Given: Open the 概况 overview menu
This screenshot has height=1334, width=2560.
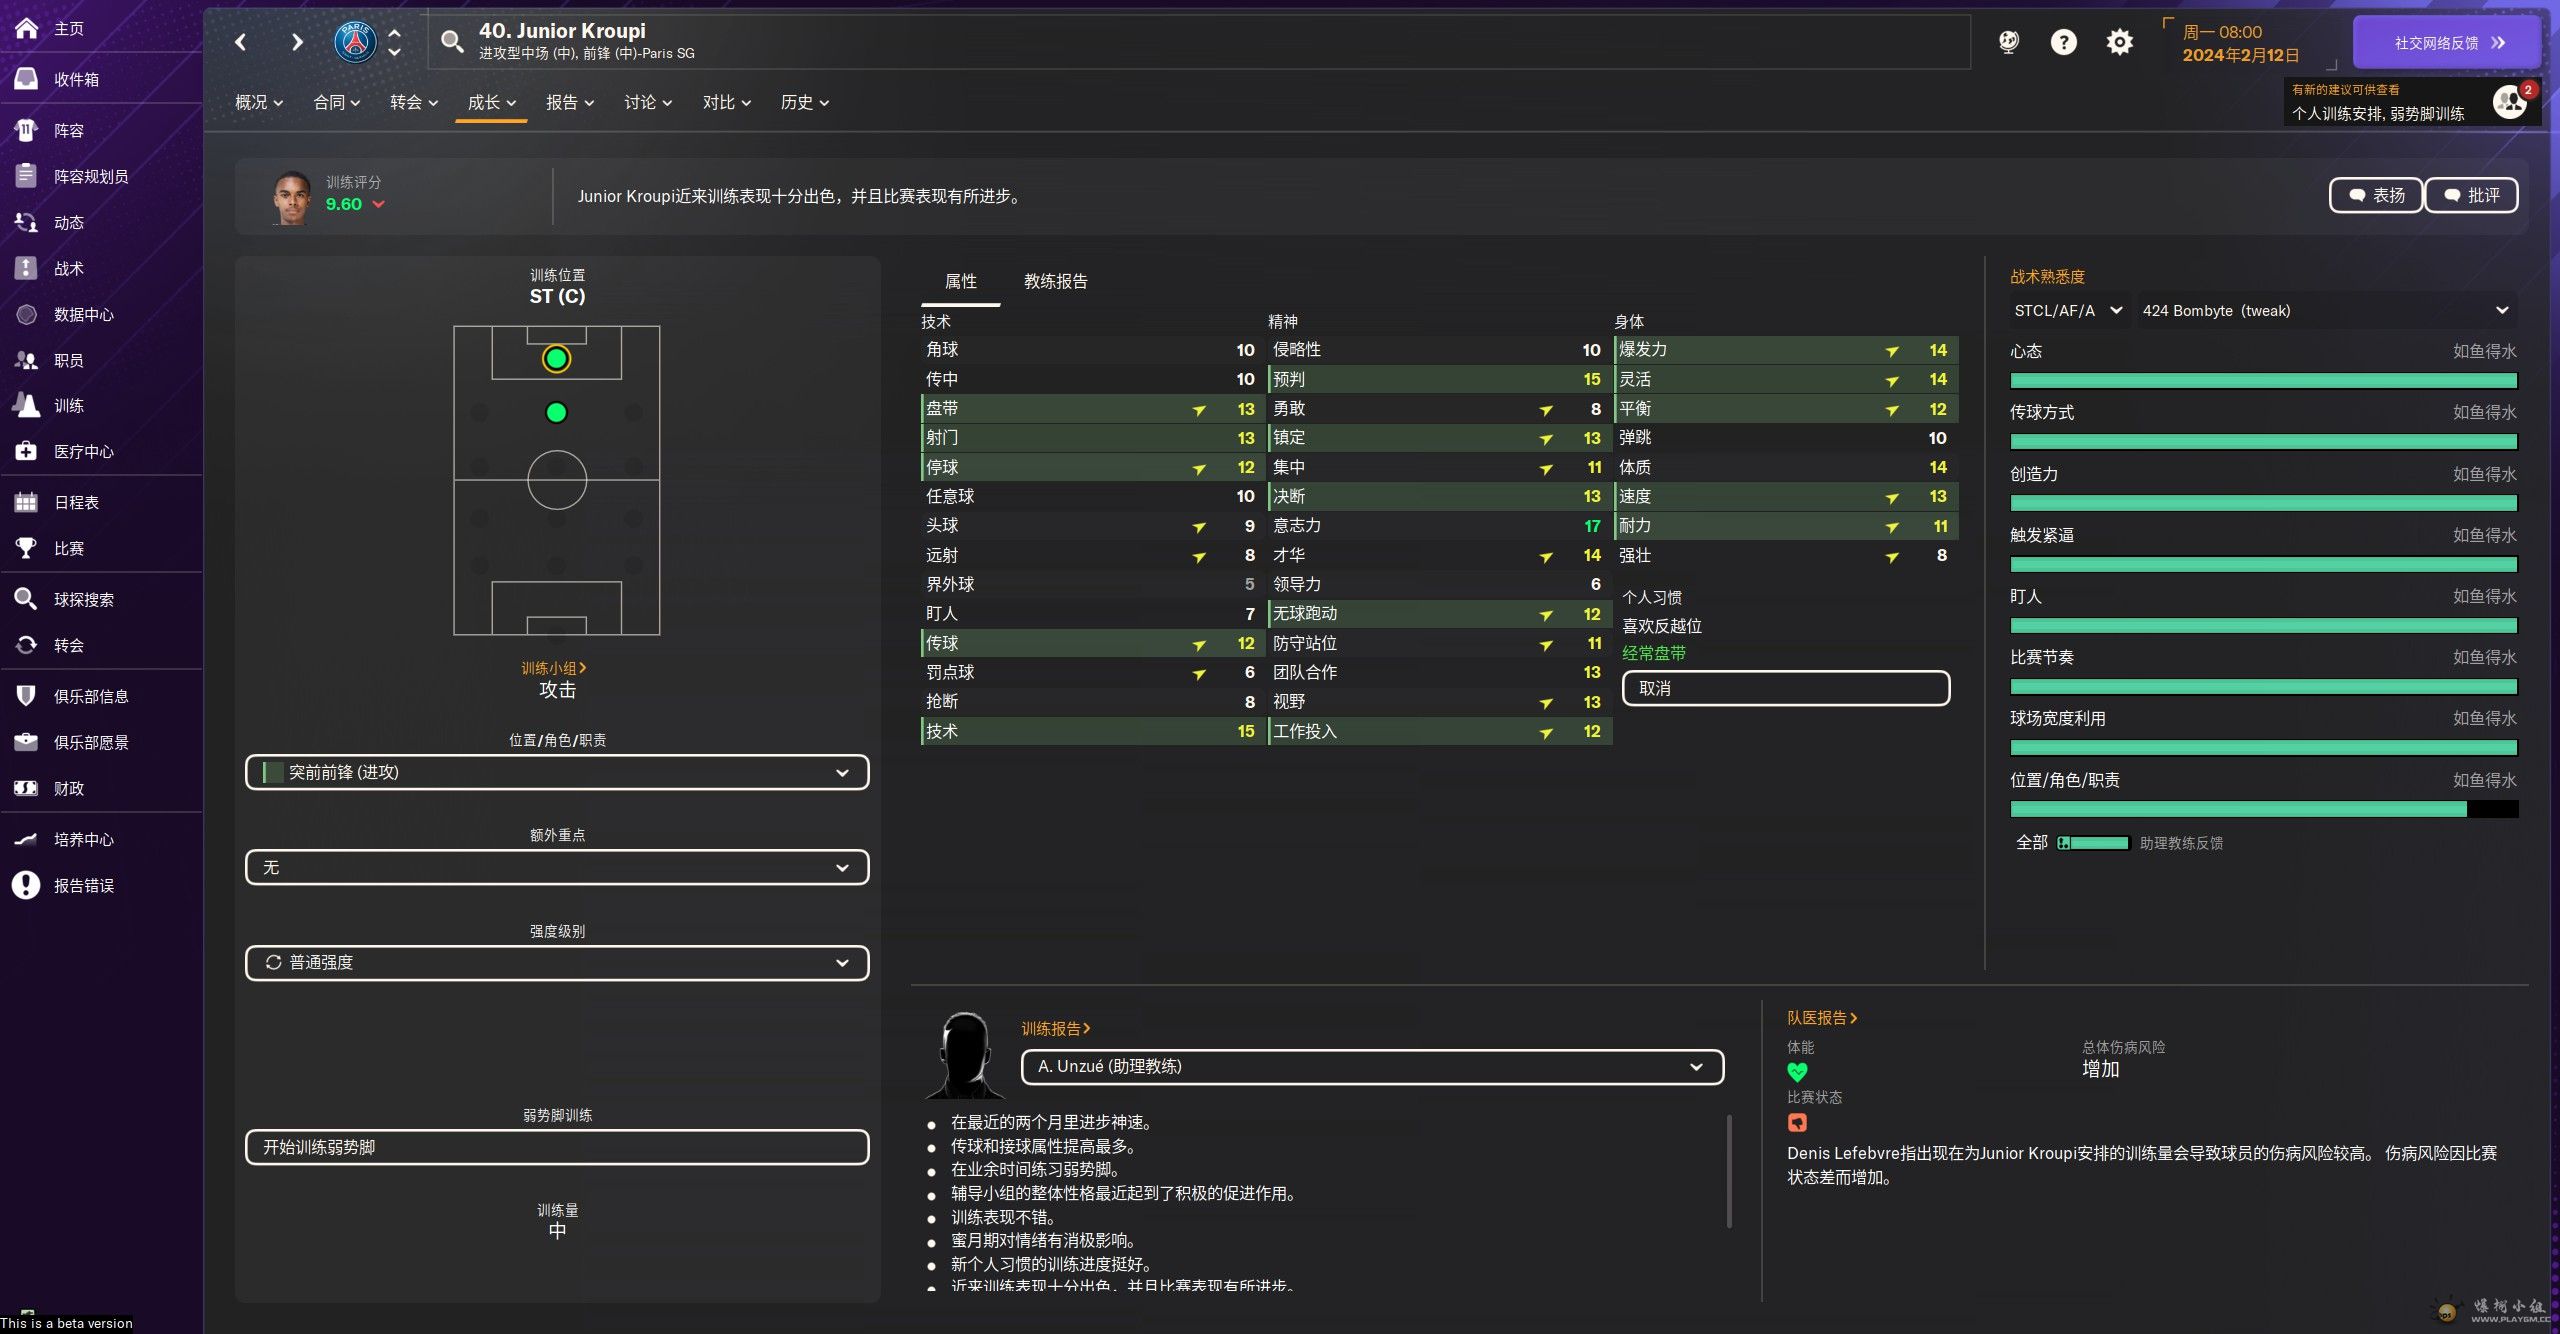Looking at the screenshot, I should pos(259,102).
